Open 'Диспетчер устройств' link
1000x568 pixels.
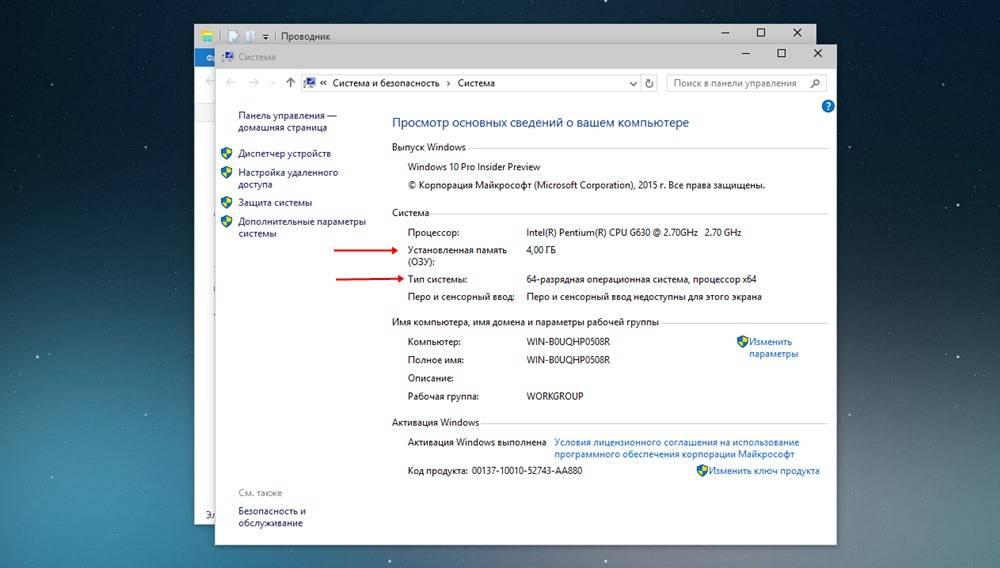pyautogui.click(x=284, y=153)
